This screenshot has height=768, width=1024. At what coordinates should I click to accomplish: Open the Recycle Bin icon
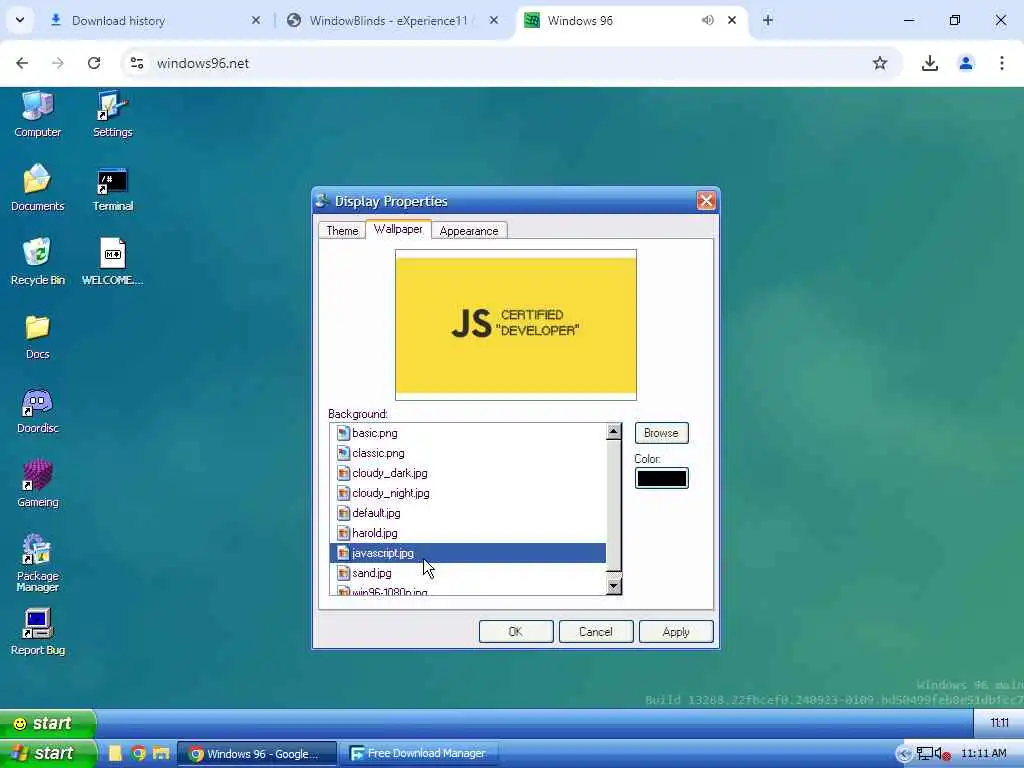[37, 262]
